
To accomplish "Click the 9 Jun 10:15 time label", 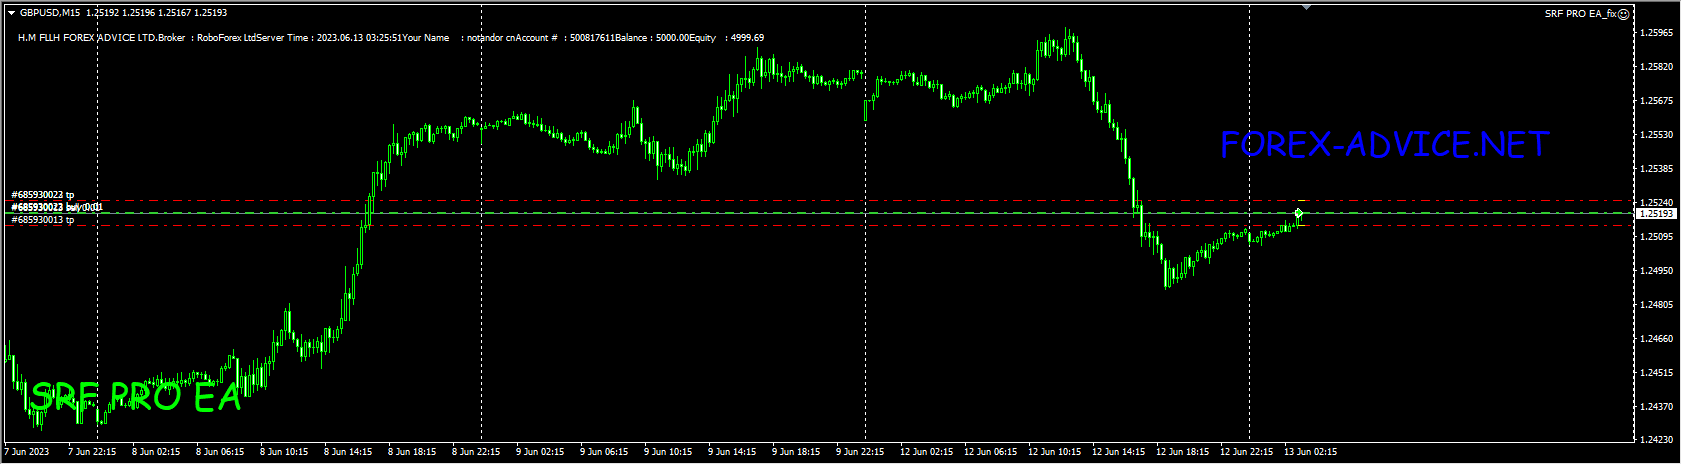I will pyautogui.click(x=668, y=452).
